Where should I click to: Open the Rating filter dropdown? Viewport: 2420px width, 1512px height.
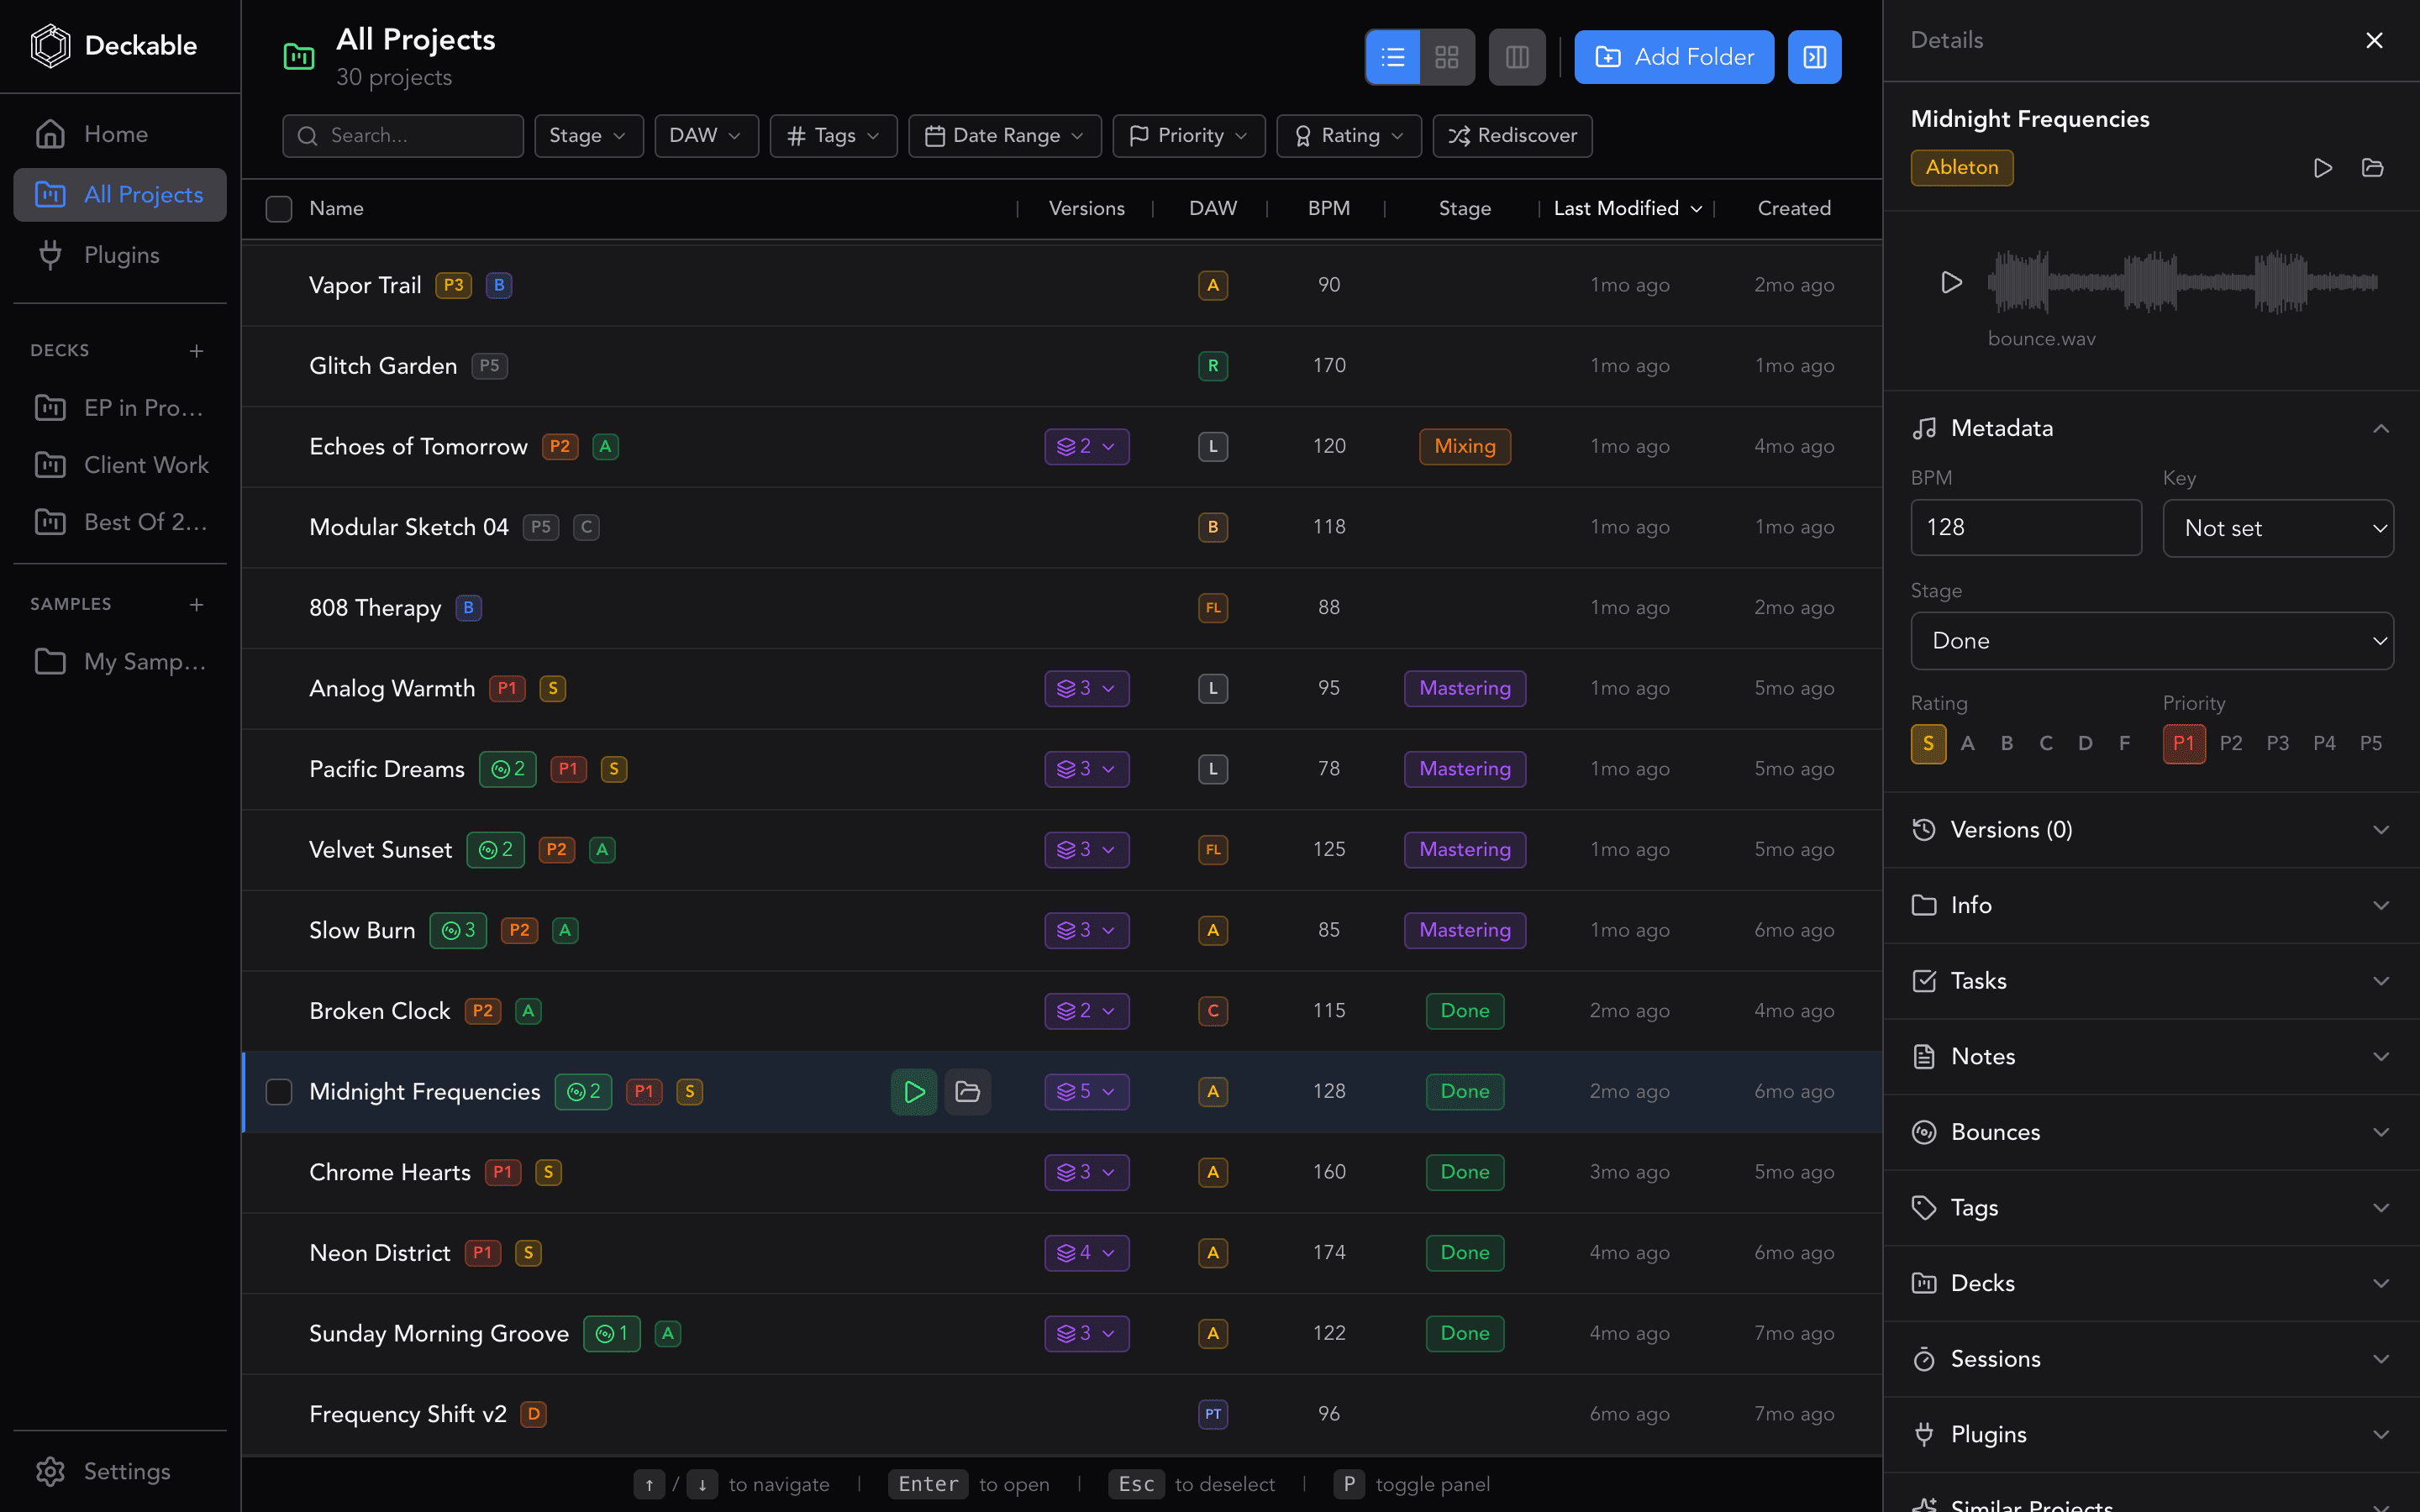tap(1348, 136)
